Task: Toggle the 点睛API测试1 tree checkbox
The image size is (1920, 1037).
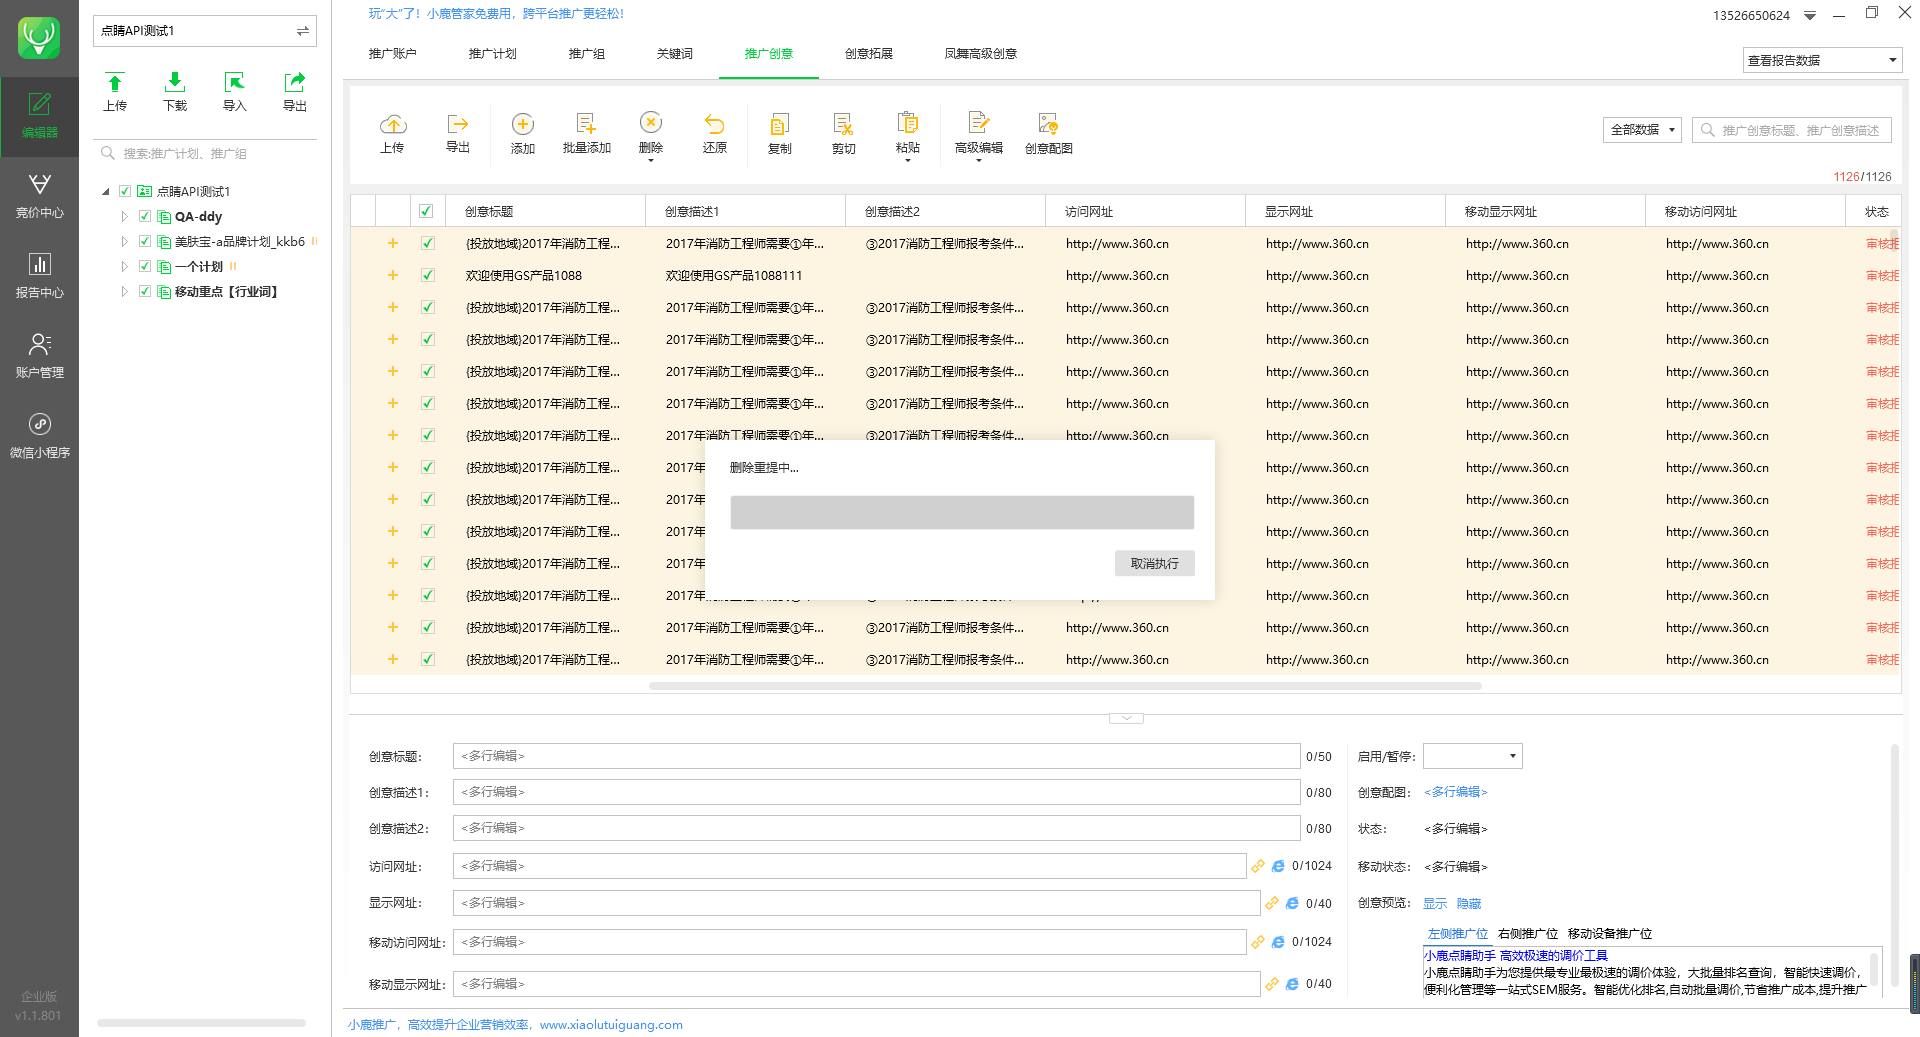Action: [x=125, y=191]
